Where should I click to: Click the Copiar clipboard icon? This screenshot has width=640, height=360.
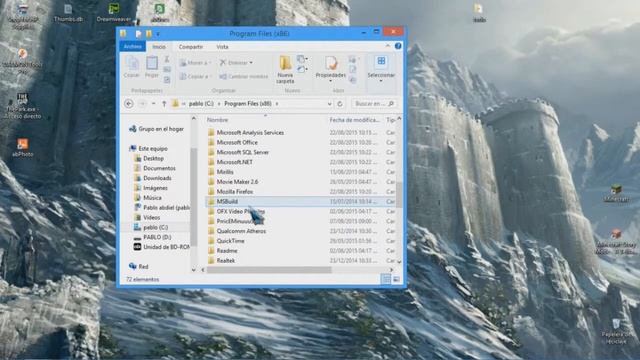(131, 67)
